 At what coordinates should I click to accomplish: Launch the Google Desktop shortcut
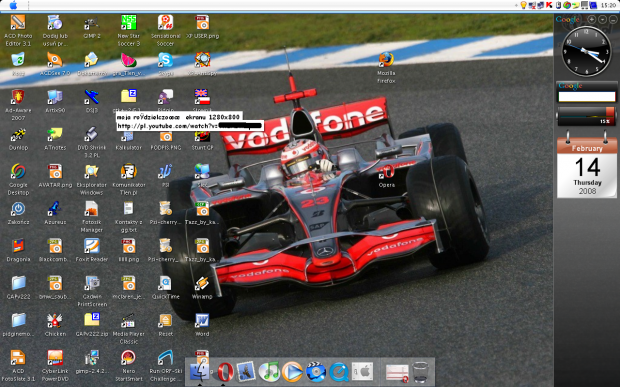(x=18, y=179)
